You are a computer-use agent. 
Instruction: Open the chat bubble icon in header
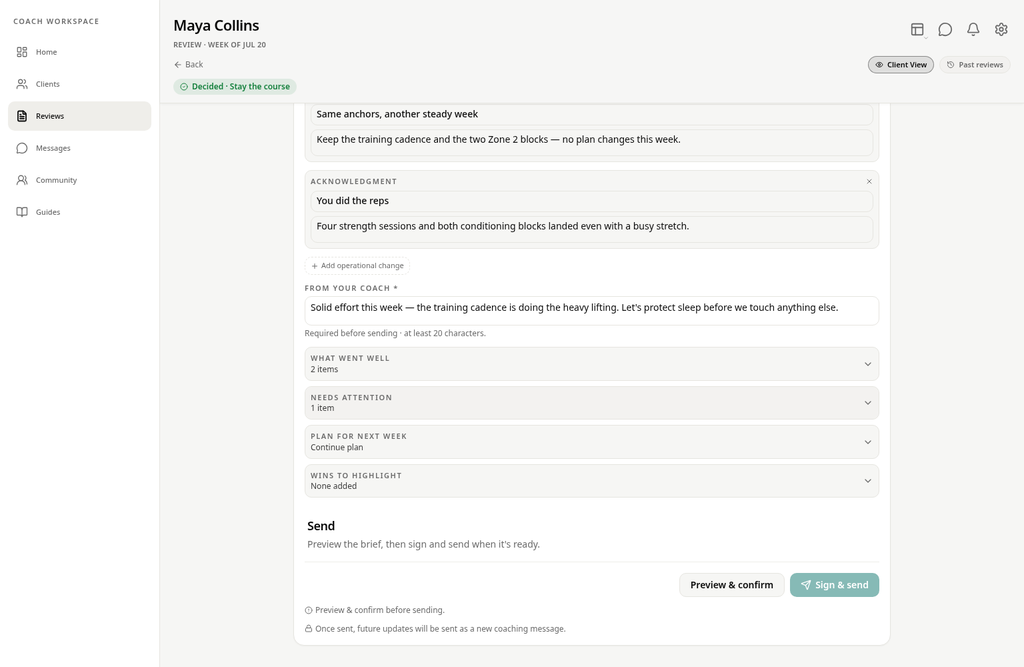pos(945,29)
